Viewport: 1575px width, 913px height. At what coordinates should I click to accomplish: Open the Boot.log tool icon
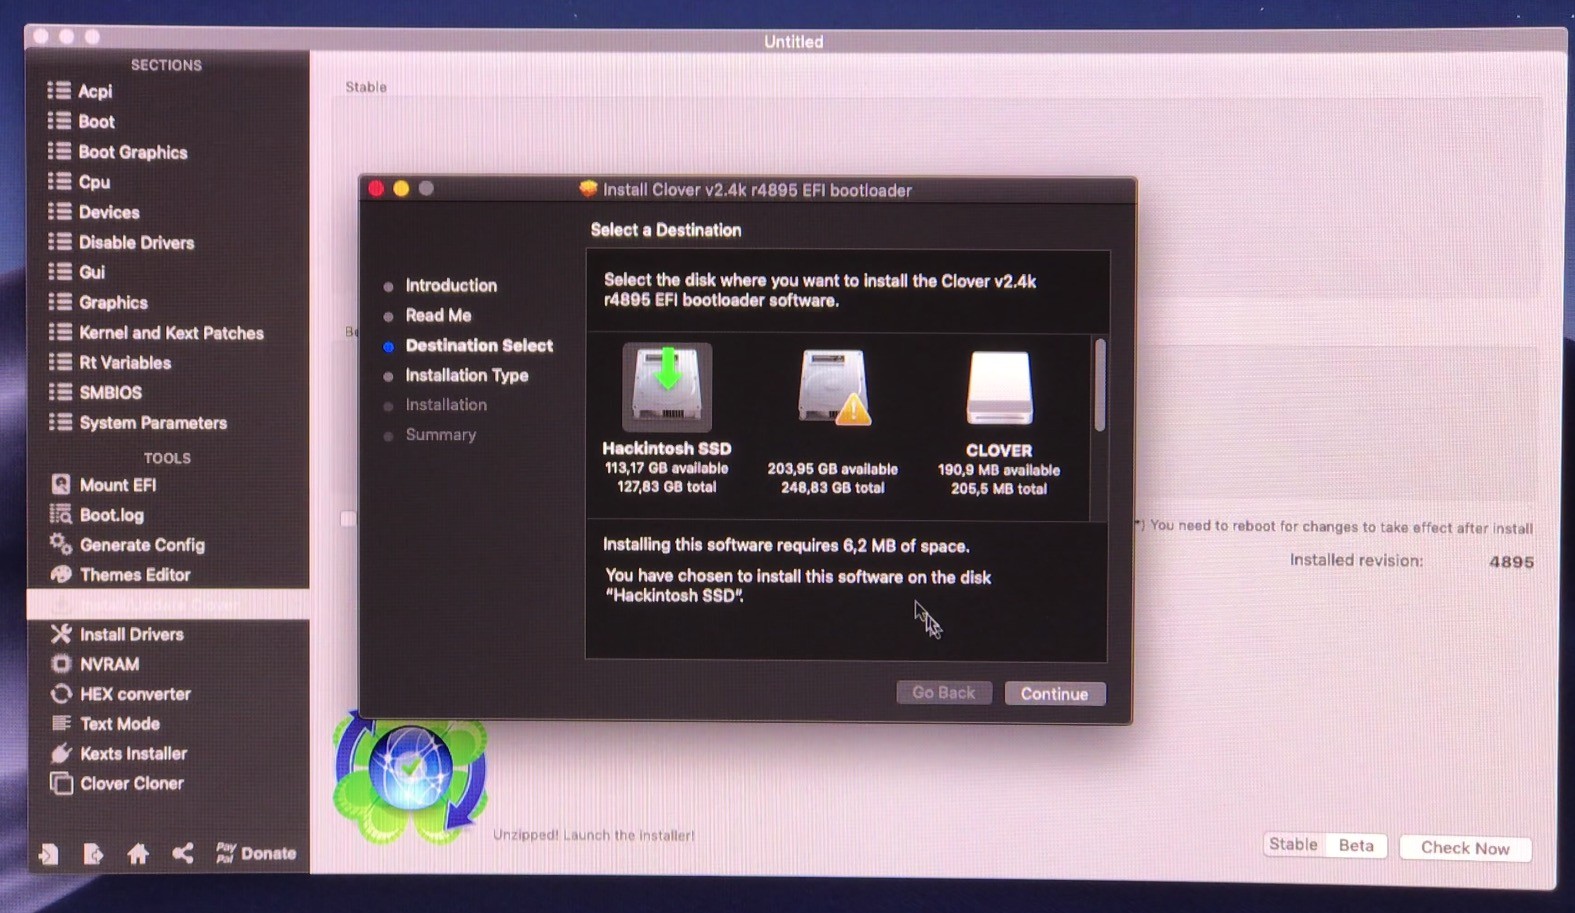[61, 515]
